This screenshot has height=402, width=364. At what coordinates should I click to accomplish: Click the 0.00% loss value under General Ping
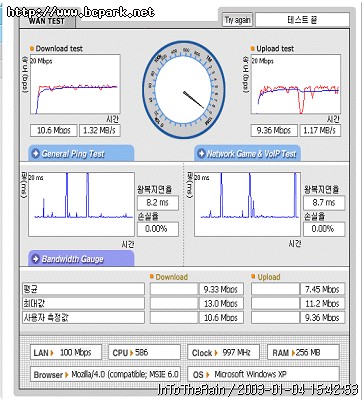(158, 229)
